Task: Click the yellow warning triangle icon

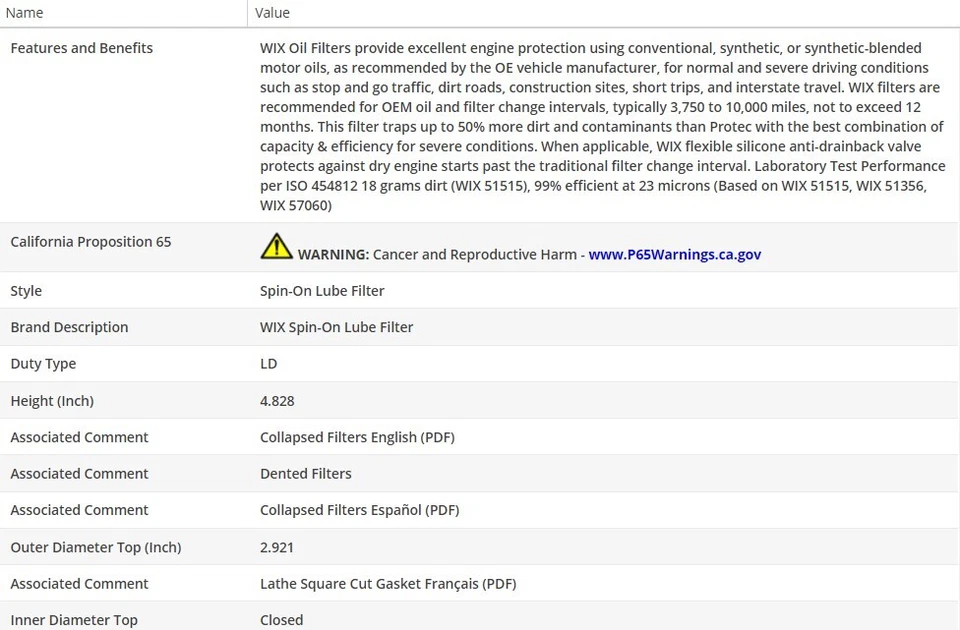Action: click(276, 247)
